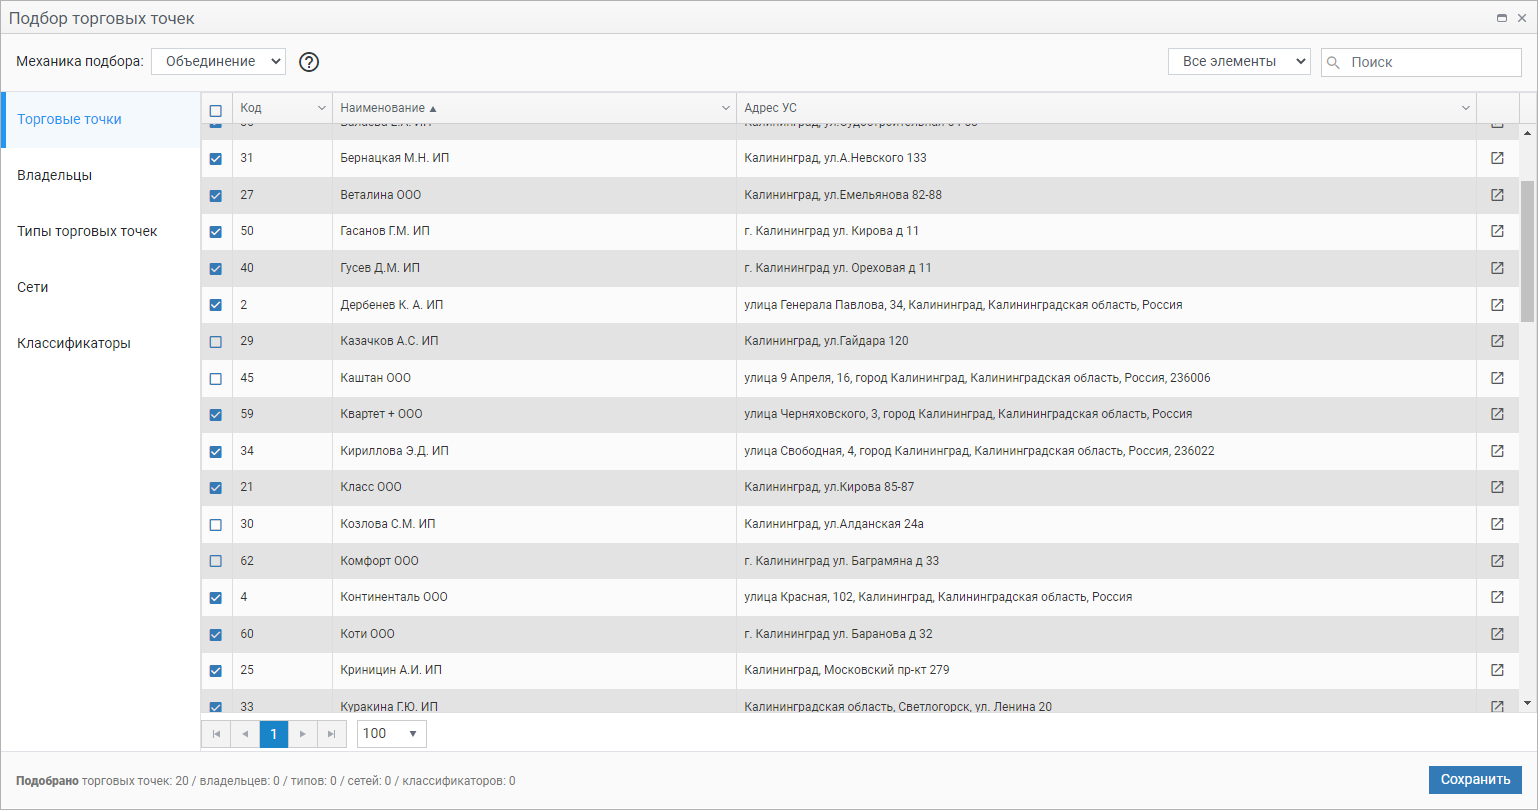This screenshot has height=810, width=1538.
Task: Open the Механика подбора dropdown
Action: (218, 62)
